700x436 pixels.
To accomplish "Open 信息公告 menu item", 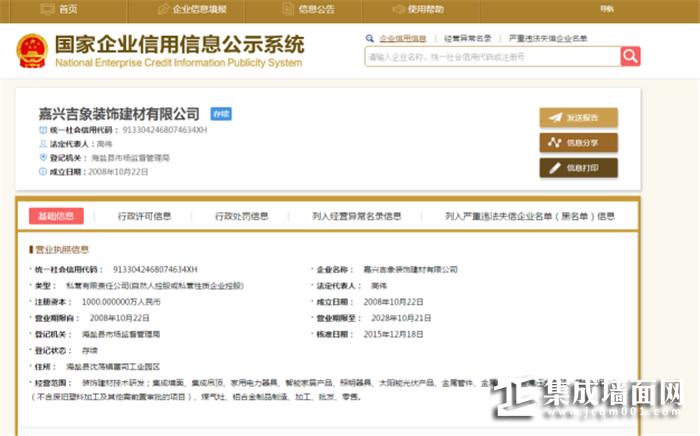I will [317, 9].
